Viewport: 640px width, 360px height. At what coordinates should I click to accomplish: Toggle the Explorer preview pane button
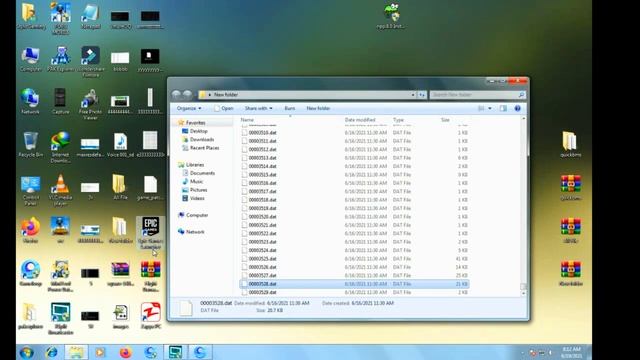coord(503,108)
